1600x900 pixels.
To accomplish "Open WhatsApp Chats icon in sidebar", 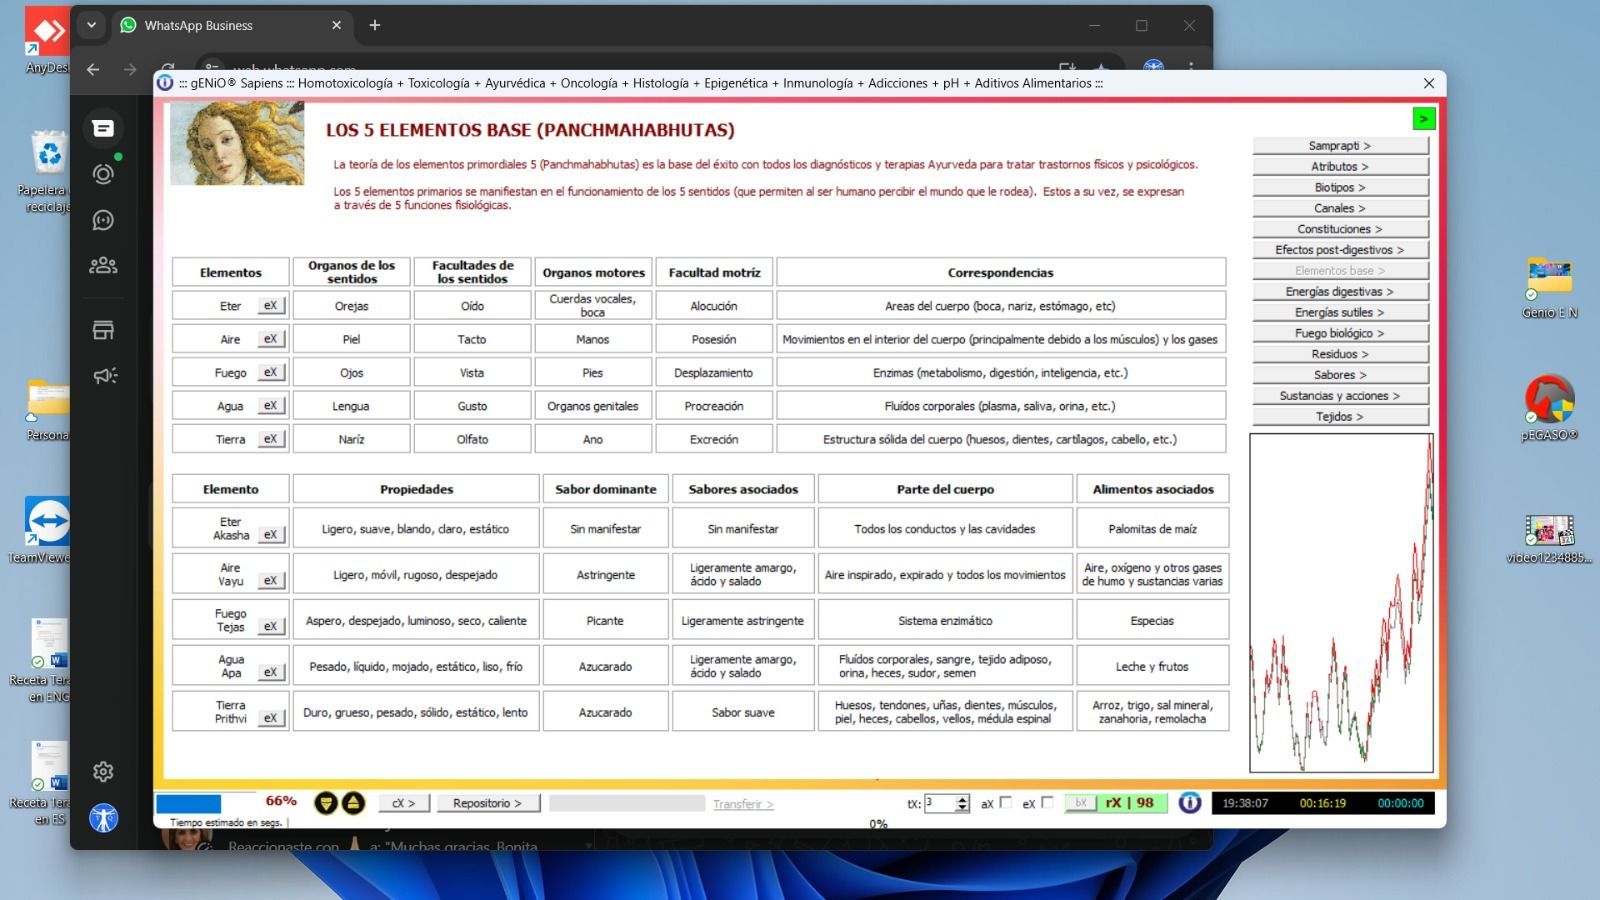I will 103,128.
